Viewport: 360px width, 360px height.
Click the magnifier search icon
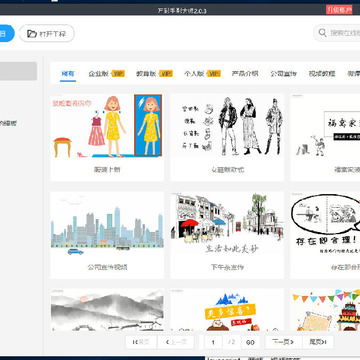322,33
